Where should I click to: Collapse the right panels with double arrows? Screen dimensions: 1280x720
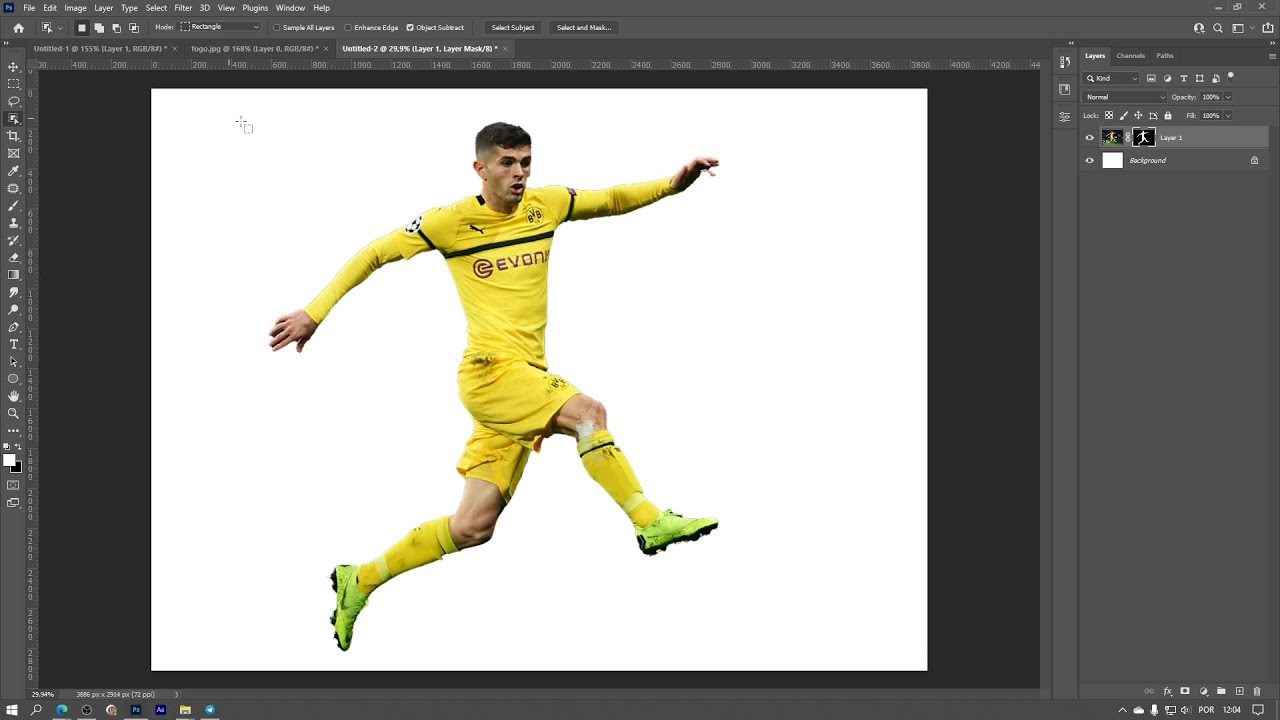coord(1273,43)
